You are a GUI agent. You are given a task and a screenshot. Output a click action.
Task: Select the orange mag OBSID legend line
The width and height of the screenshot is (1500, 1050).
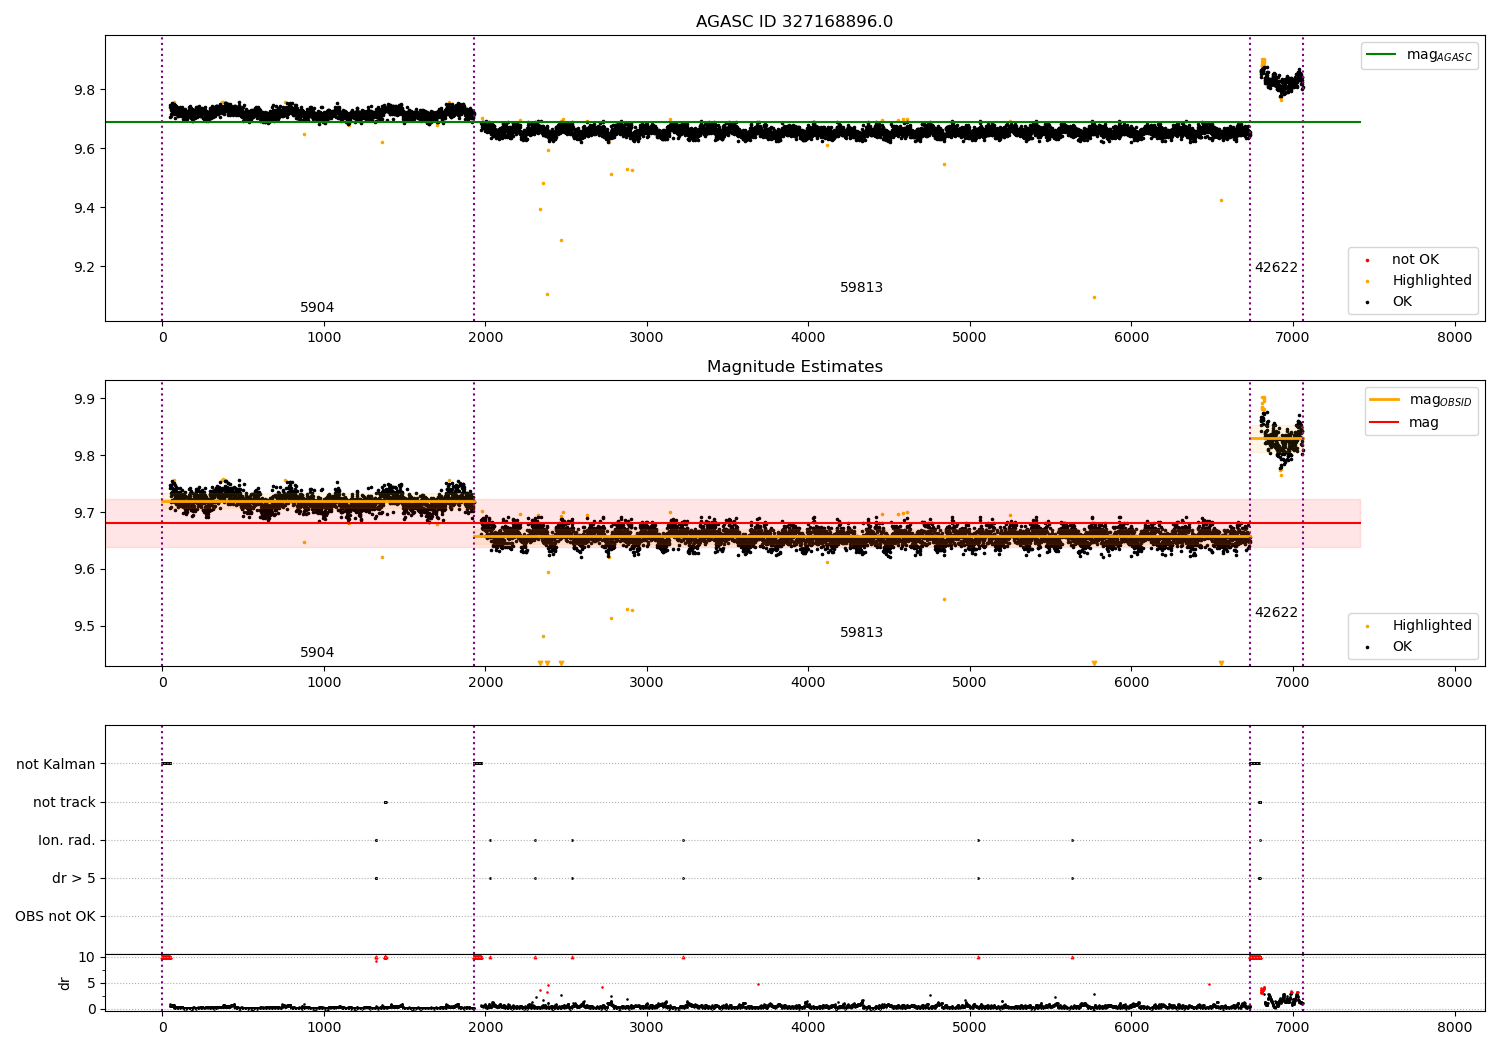coord(1386,400)
